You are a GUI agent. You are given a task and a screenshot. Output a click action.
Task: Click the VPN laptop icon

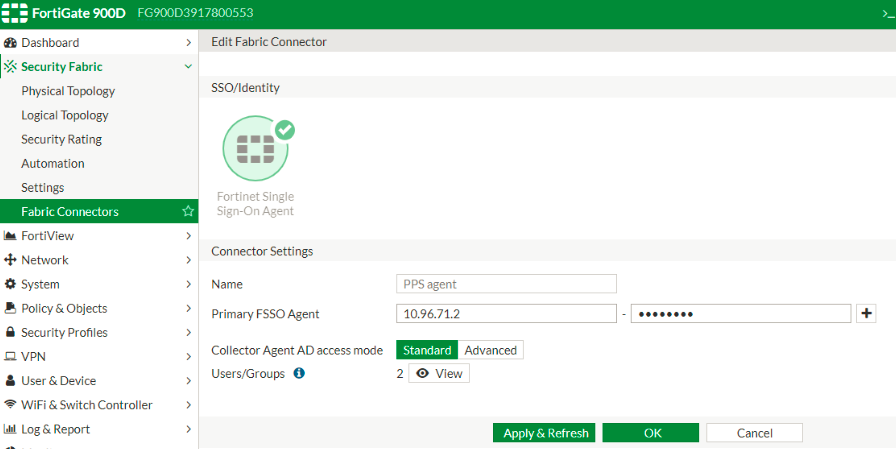[10, 356]
